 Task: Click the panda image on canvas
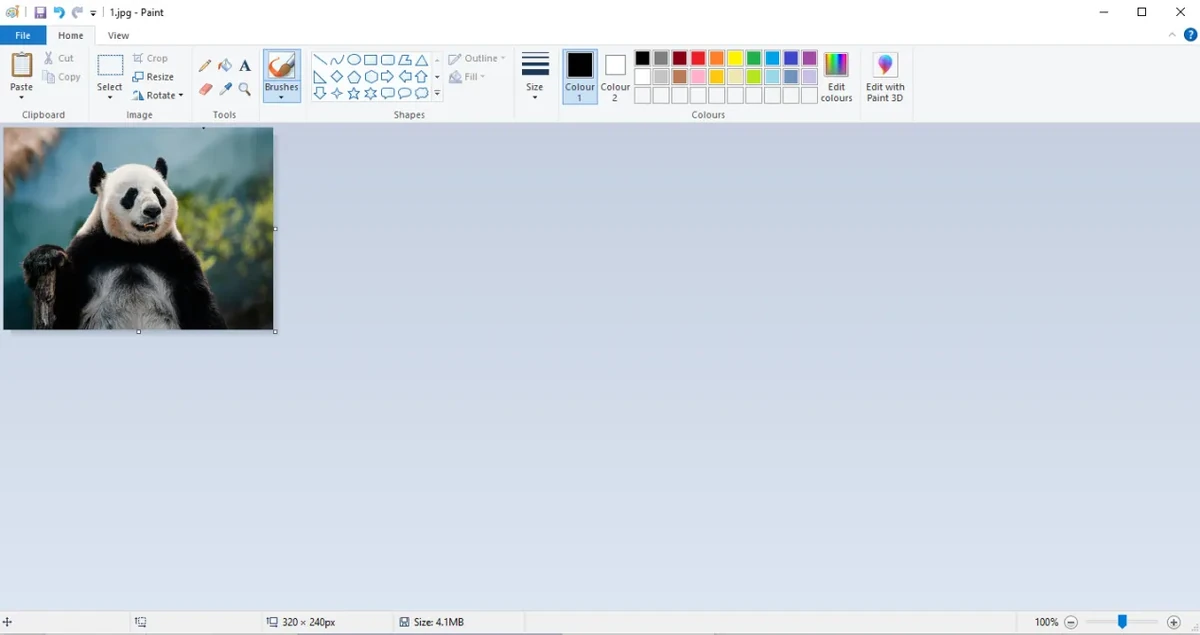[138, 228]
